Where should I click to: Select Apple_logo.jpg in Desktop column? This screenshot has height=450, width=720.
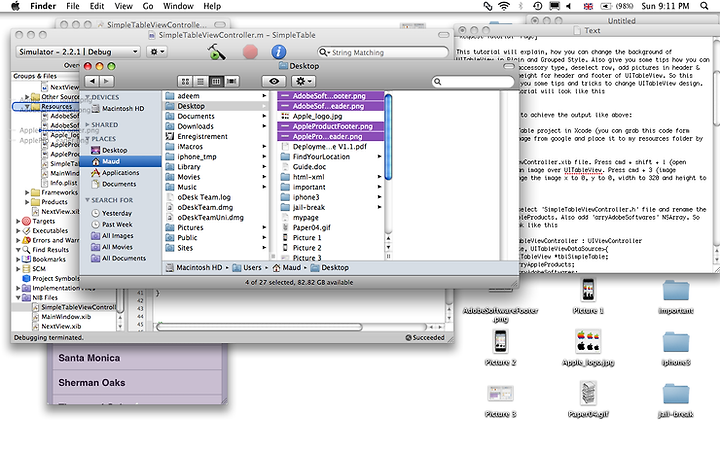pyautogui.click(x=331, y=116)
